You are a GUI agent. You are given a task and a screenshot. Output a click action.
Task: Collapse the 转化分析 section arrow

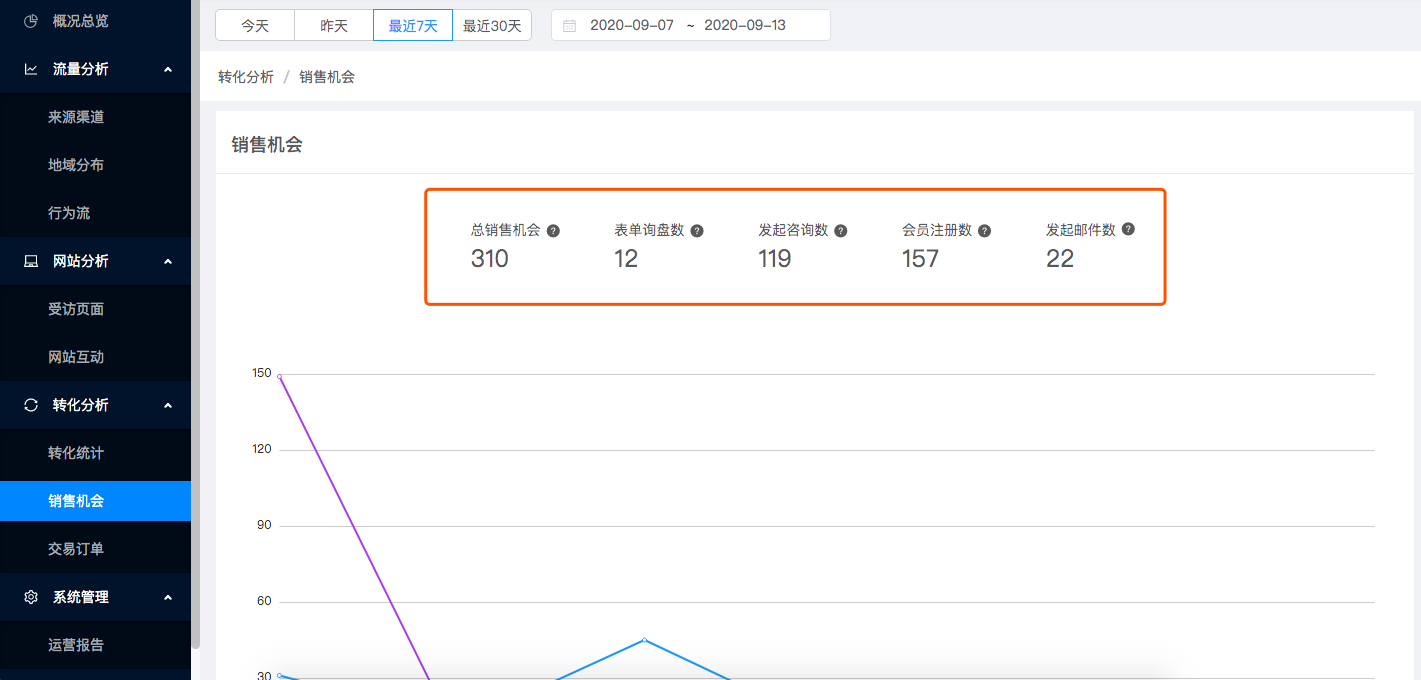click(168, 405)
